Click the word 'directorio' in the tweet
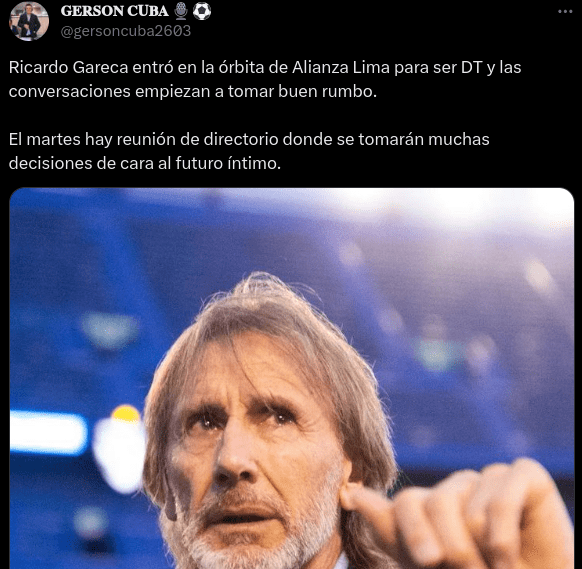 241,140
